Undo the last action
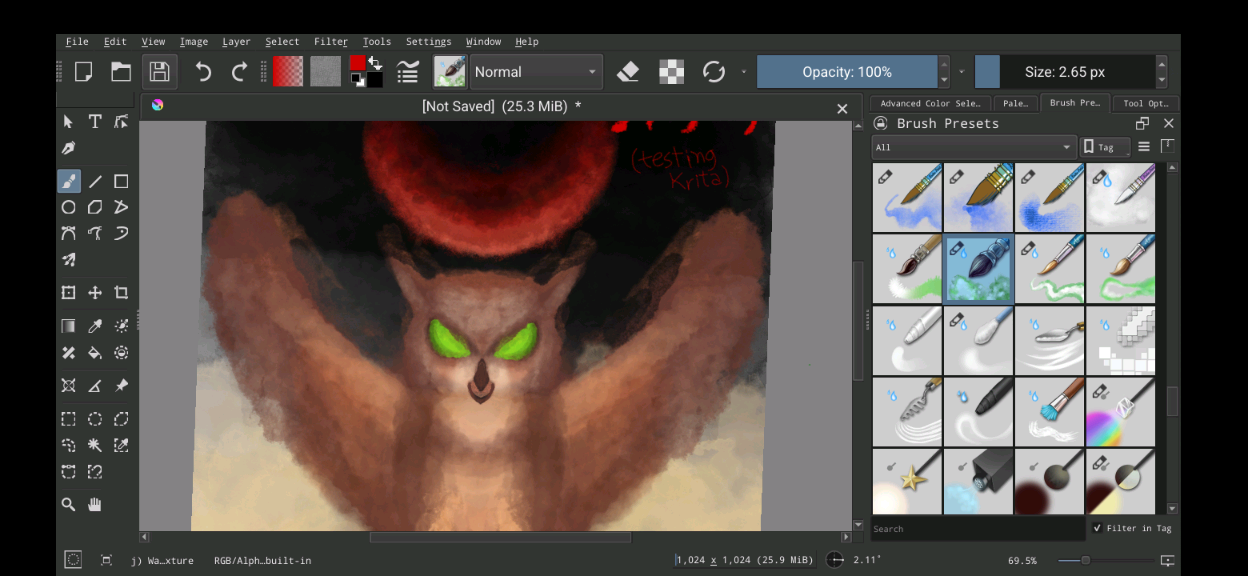Viewport: 1248px width, 576px height. pos(203,71)
